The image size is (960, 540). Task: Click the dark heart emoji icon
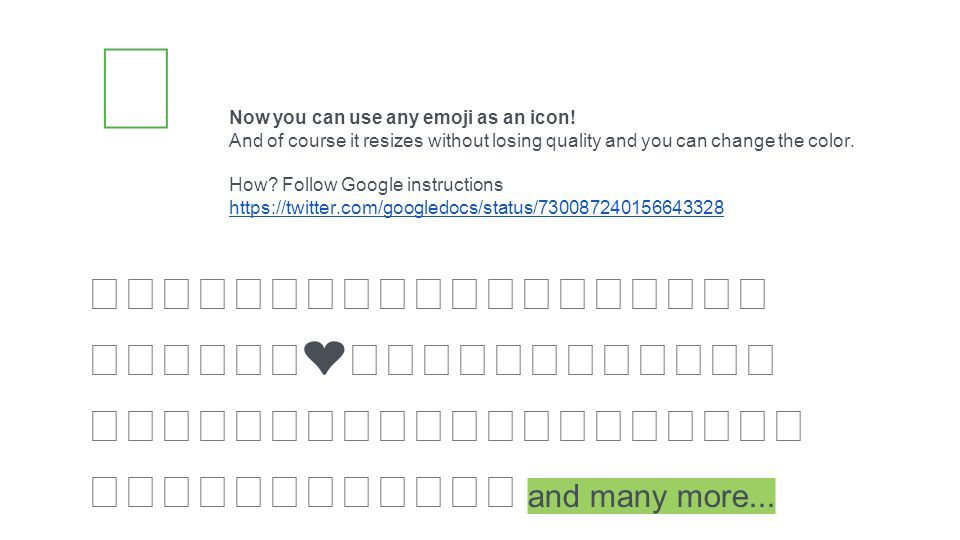pos(324,358)
